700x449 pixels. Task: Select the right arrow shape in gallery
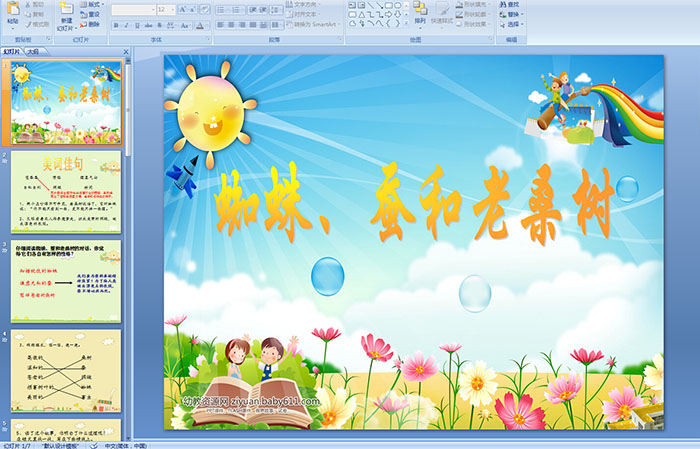(x=388, y=15)
